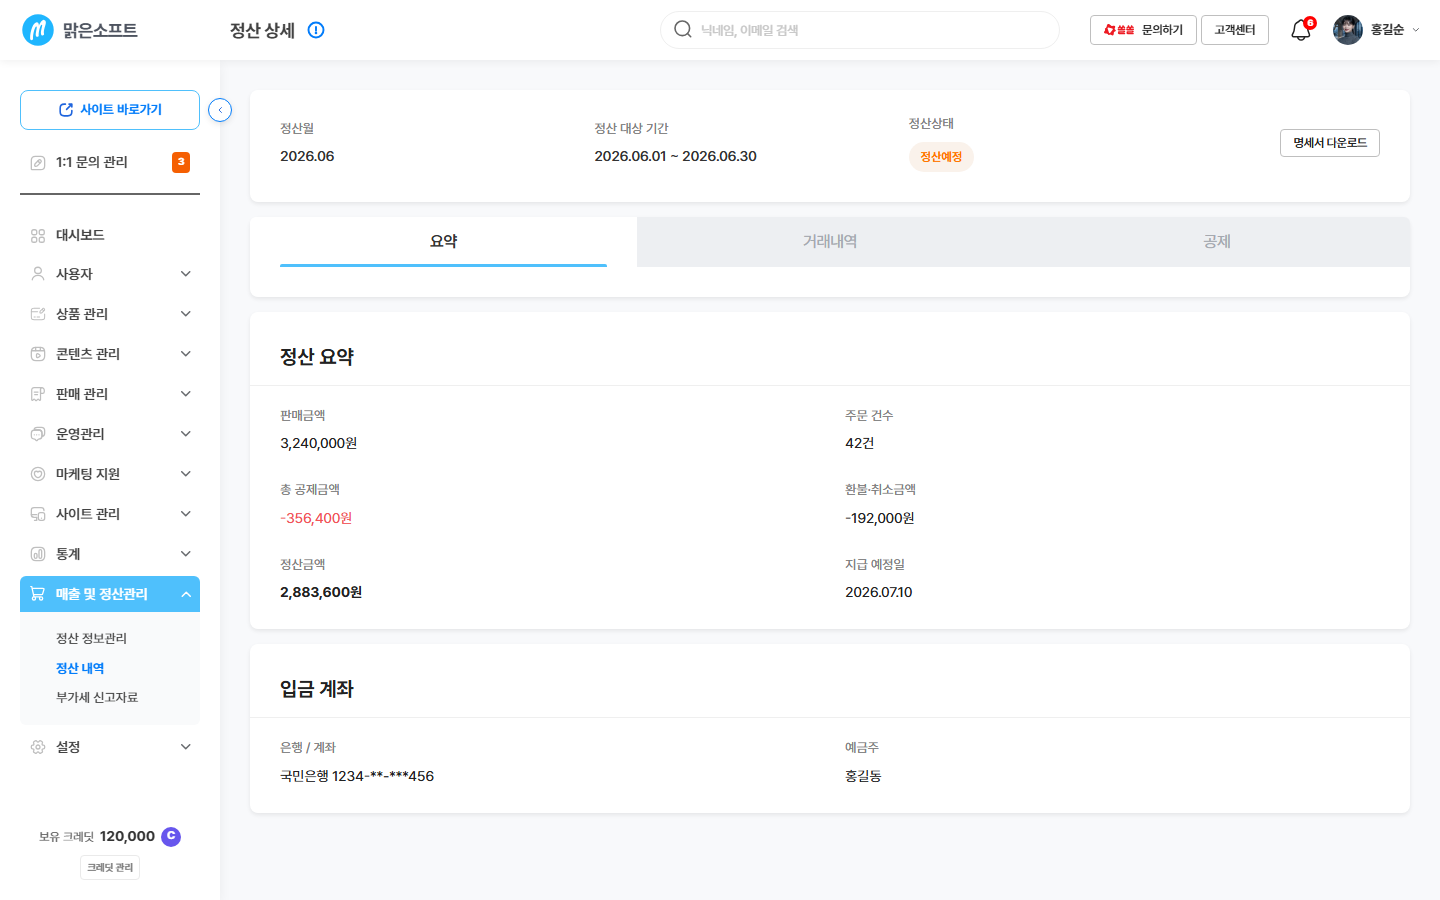The width and height of the screenshot is (1440, 900).
Task: Switch to the 요약 tab
Action: [443, 242]
